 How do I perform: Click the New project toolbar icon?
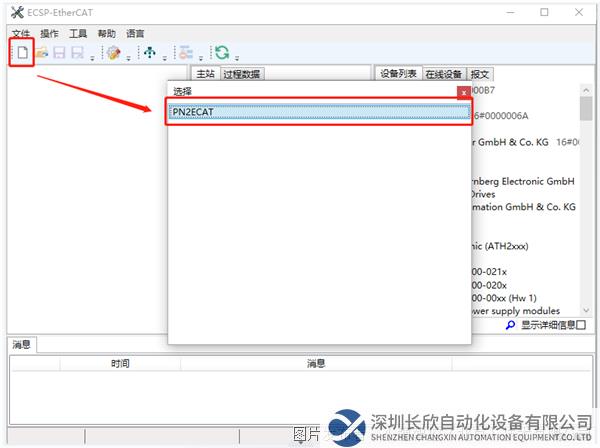(x=23, y=53)
